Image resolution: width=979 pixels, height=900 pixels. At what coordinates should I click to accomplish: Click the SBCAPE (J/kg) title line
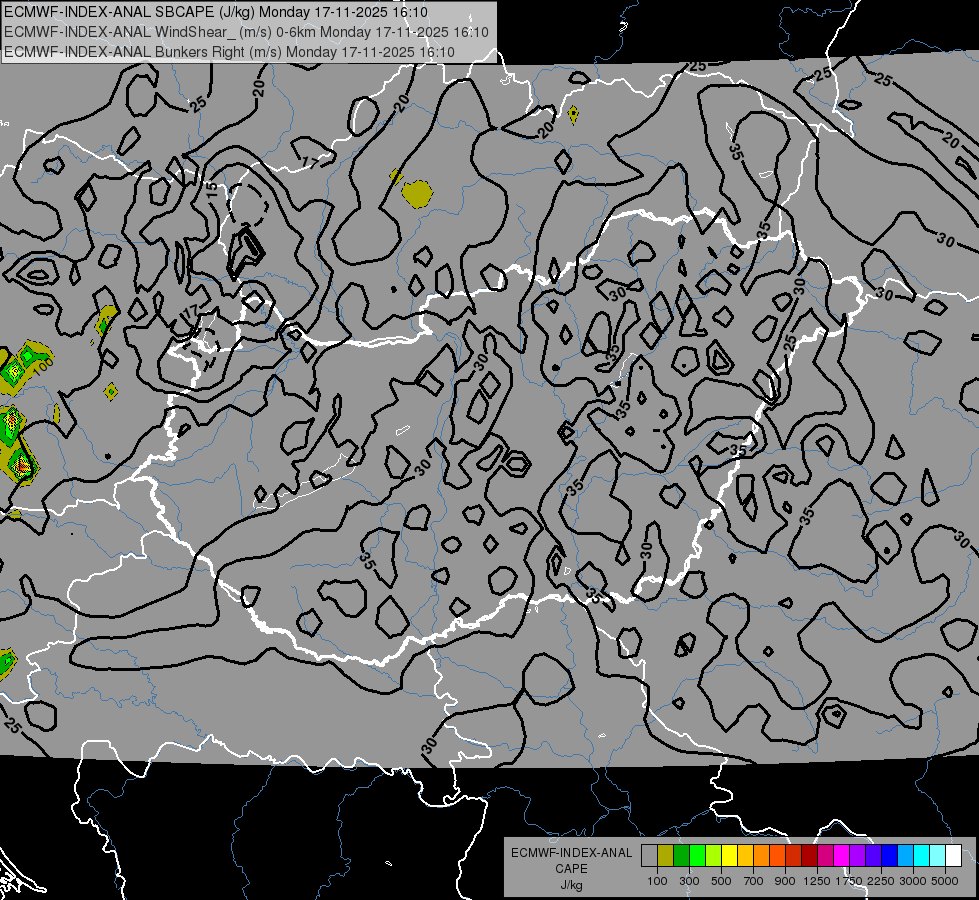point(216,12)
